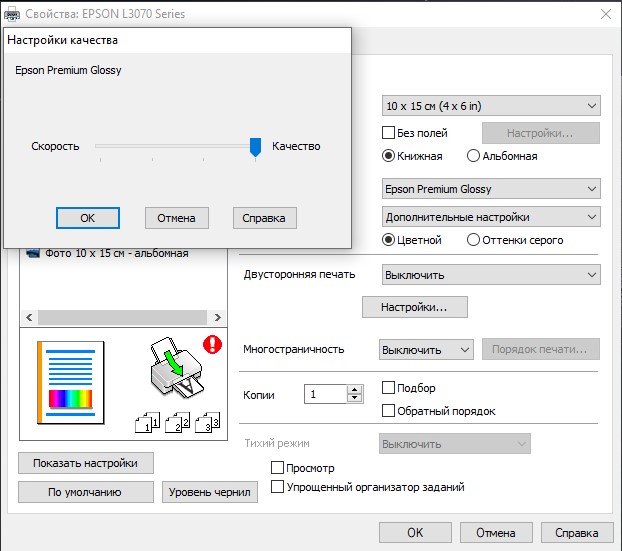Click the photo preset icon beside Фото 10 x 15
622x551 pixels.
click(x=33, y=253)
